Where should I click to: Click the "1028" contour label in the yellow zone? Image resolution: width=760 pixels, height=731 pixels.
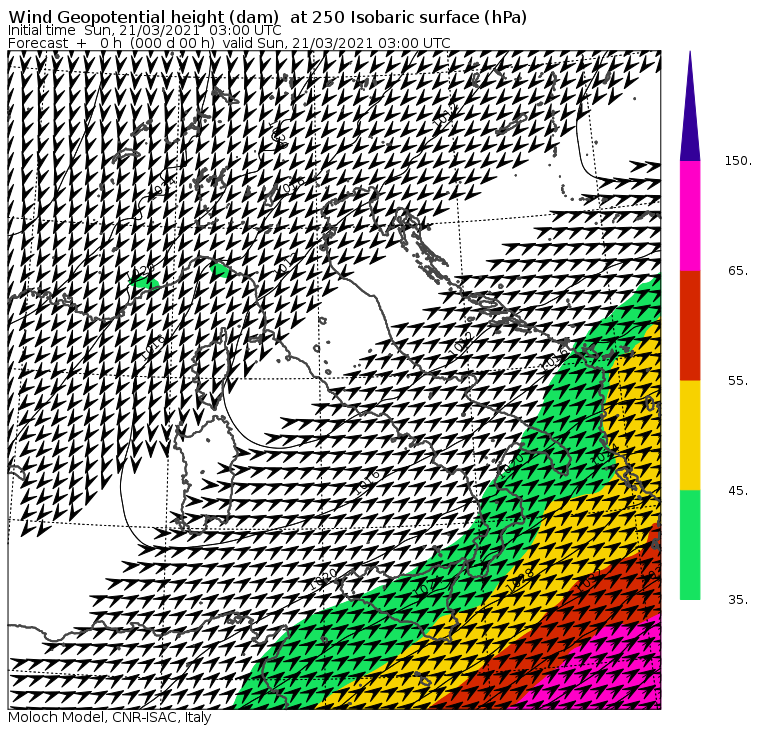coord(519,582)
